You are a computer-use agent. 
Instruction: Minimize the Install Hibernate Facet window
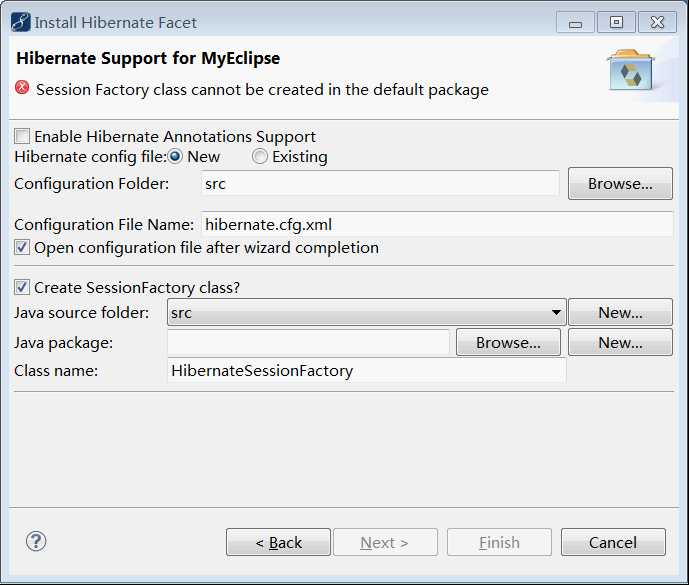575,22
